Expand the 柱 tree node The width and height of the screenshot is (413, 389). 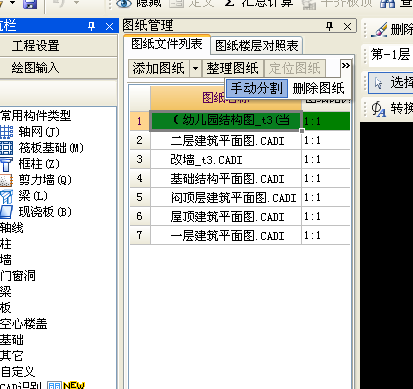(6, 244)
